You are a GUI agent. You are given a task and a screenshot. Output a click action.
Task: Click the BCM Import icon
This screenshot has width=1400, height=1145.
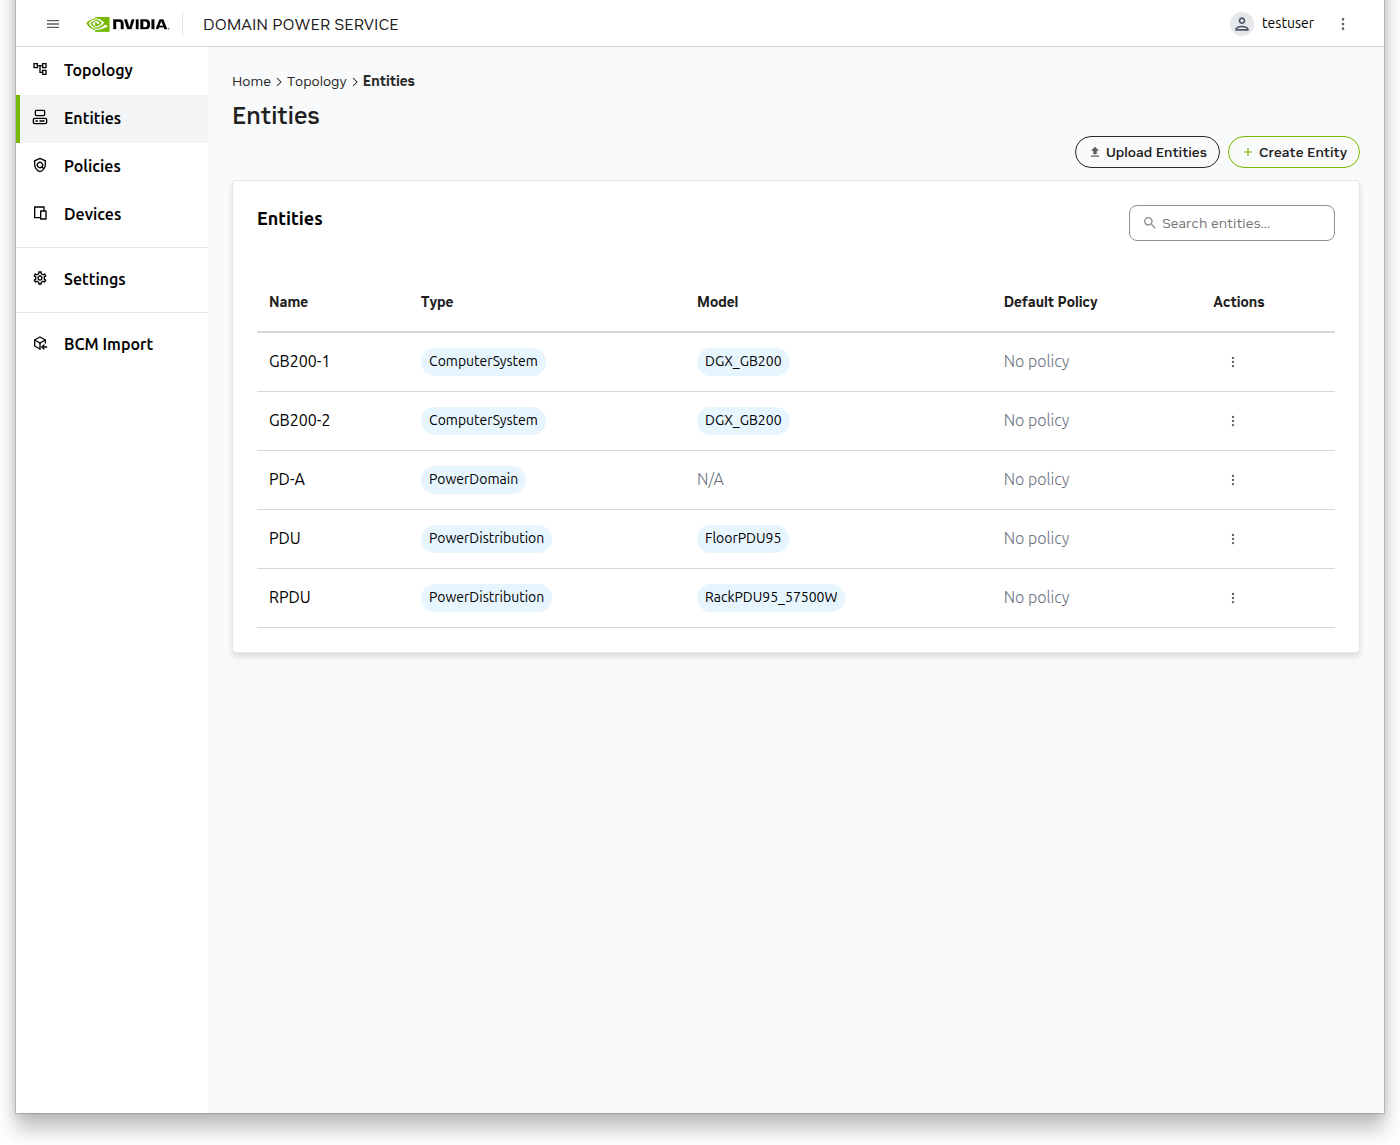tap(40, 343)
